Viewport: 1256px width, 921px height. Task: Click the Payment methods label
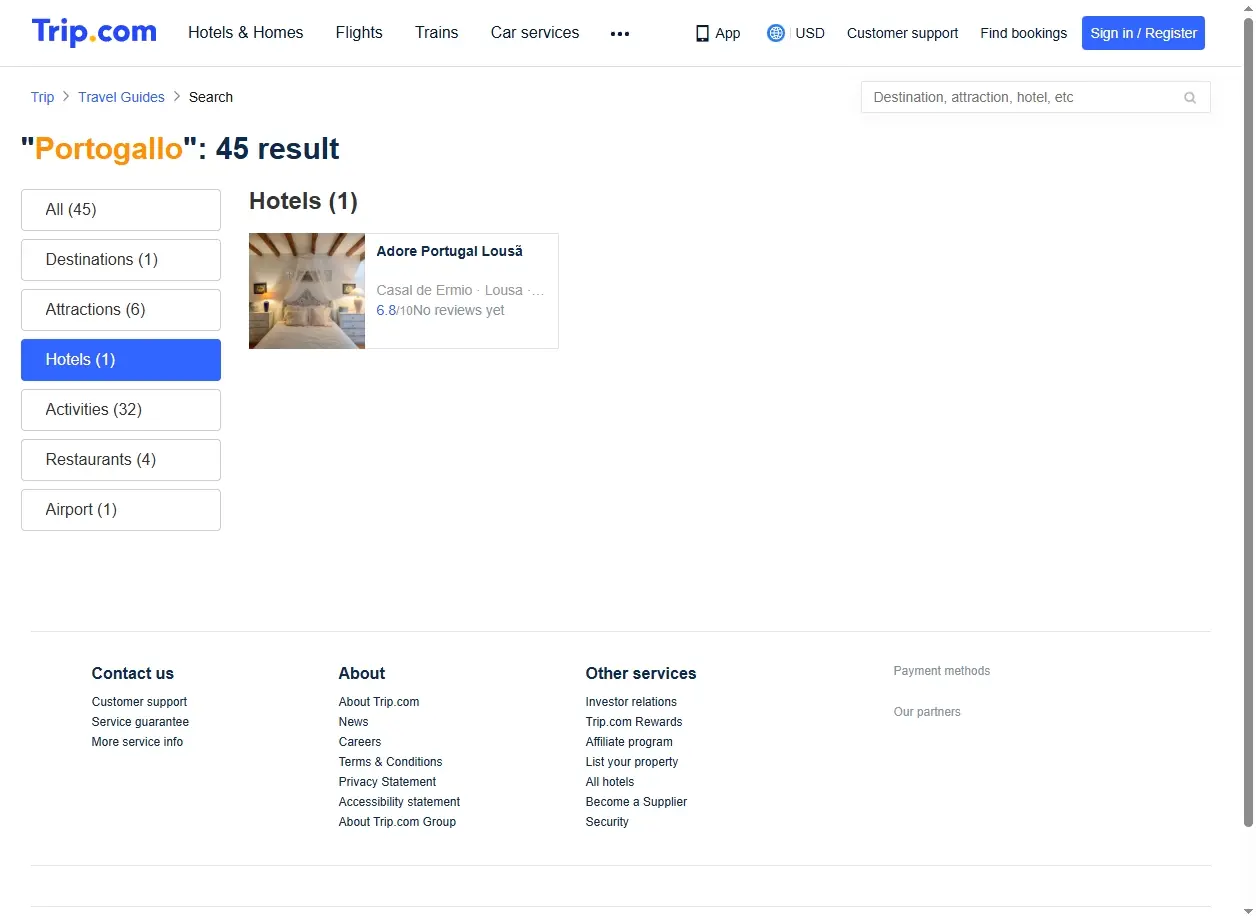coord(942,671)
